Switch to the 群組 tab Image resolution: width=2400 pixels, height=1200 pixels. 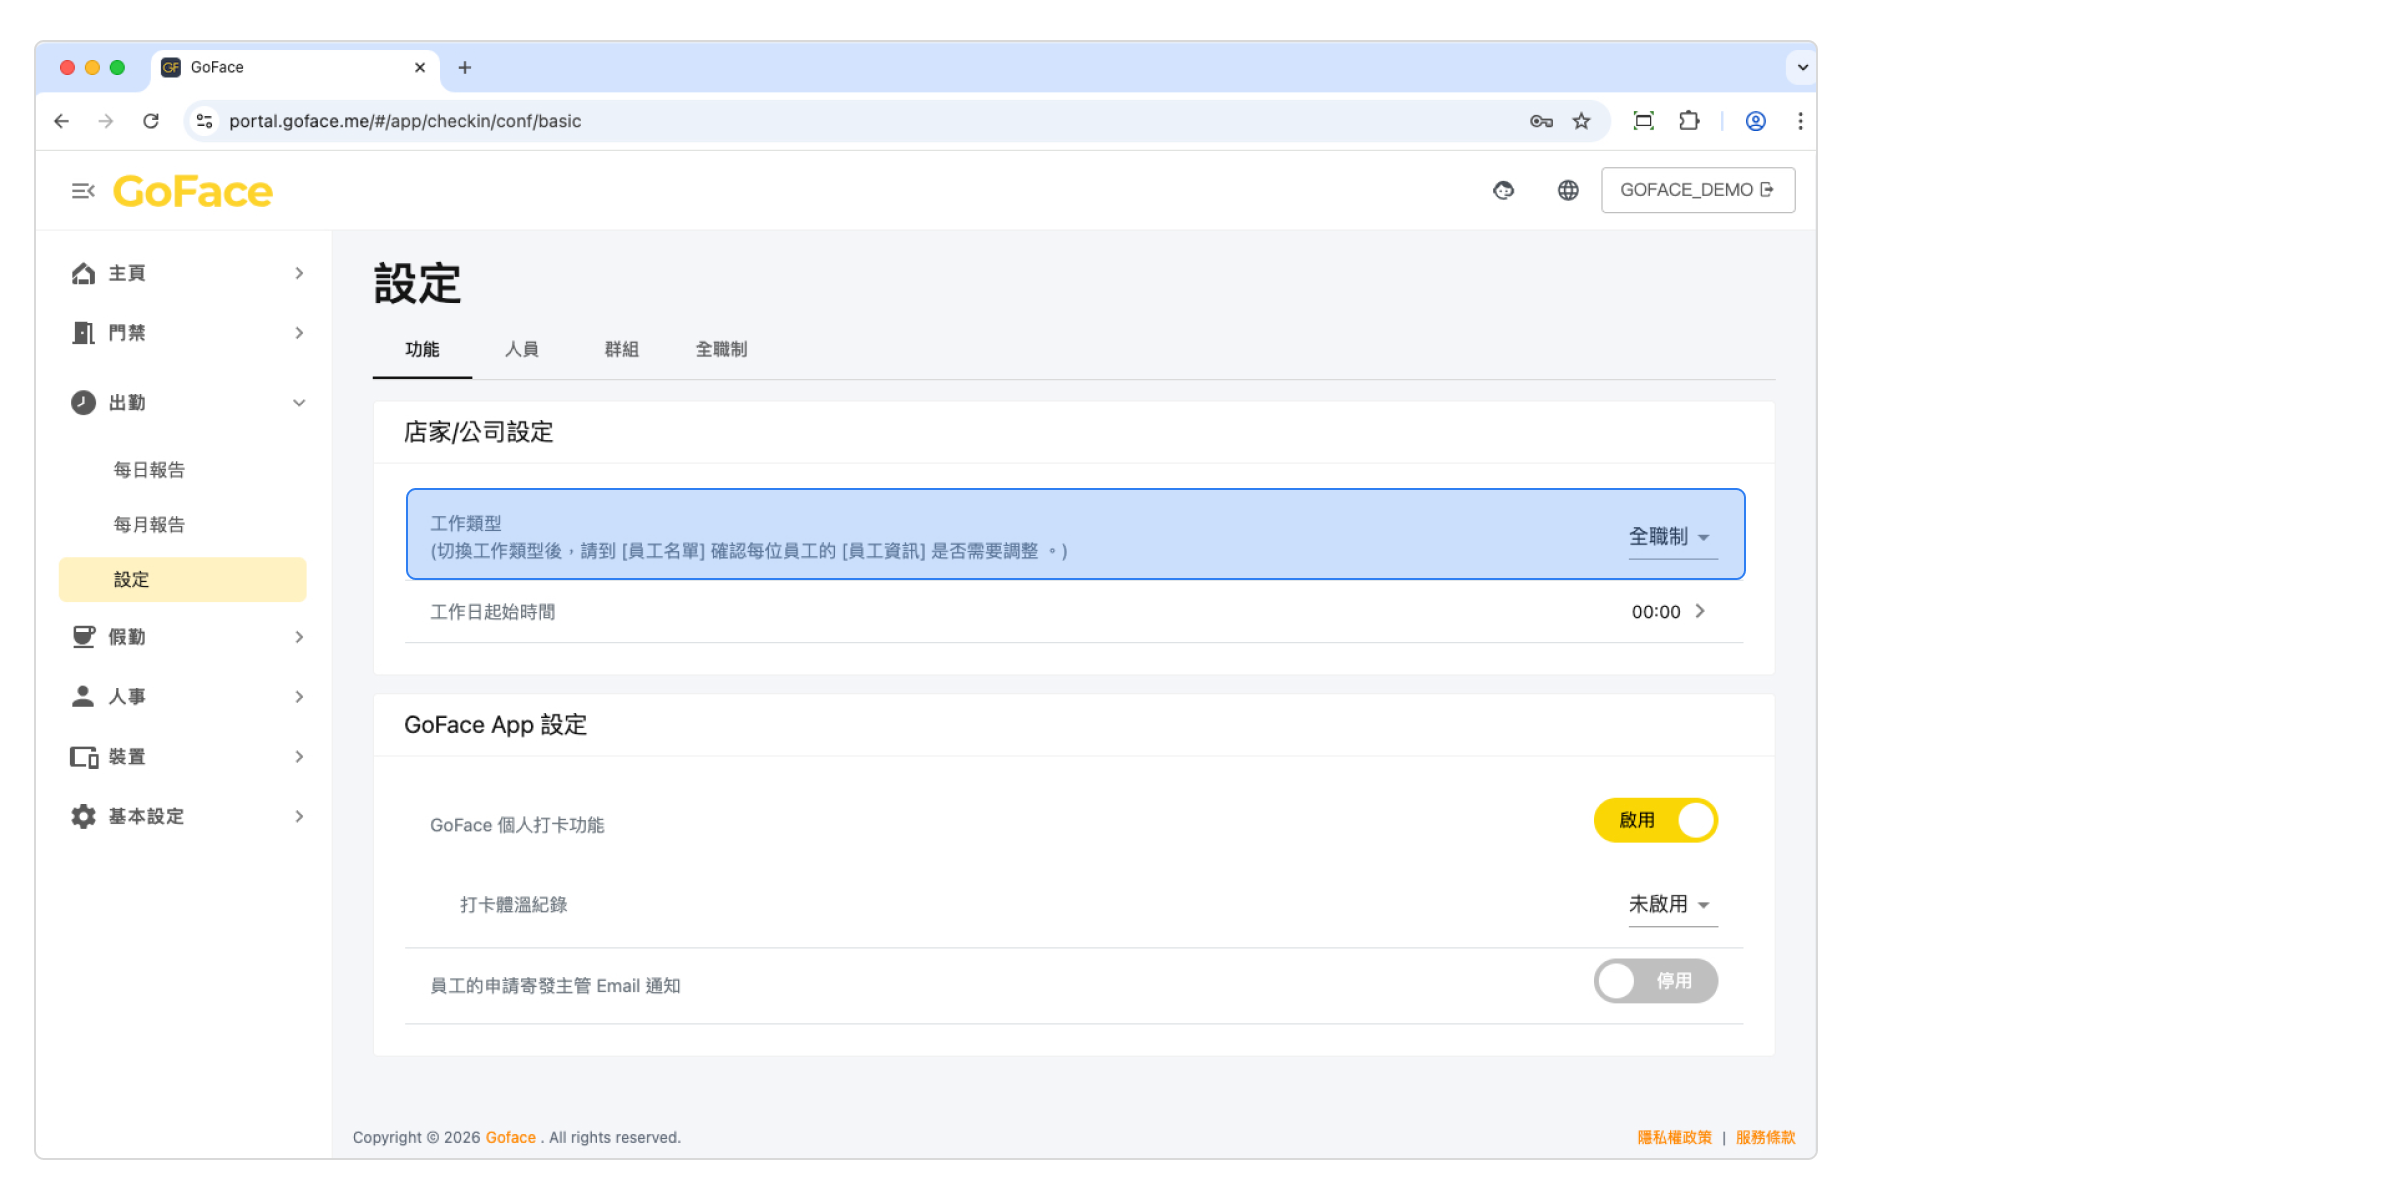click(621, 349)
